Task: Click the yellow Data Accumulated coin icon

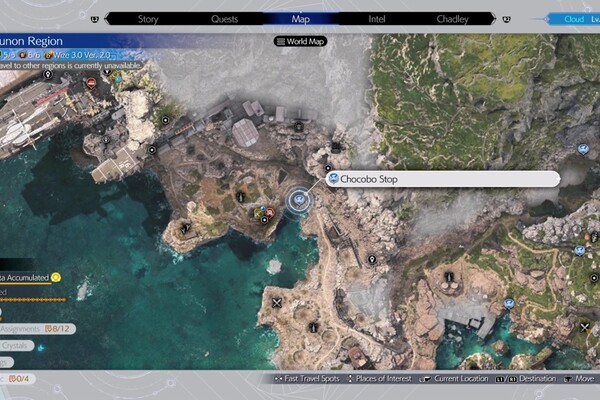Action: pyautogui.click(x=56, y=277)
